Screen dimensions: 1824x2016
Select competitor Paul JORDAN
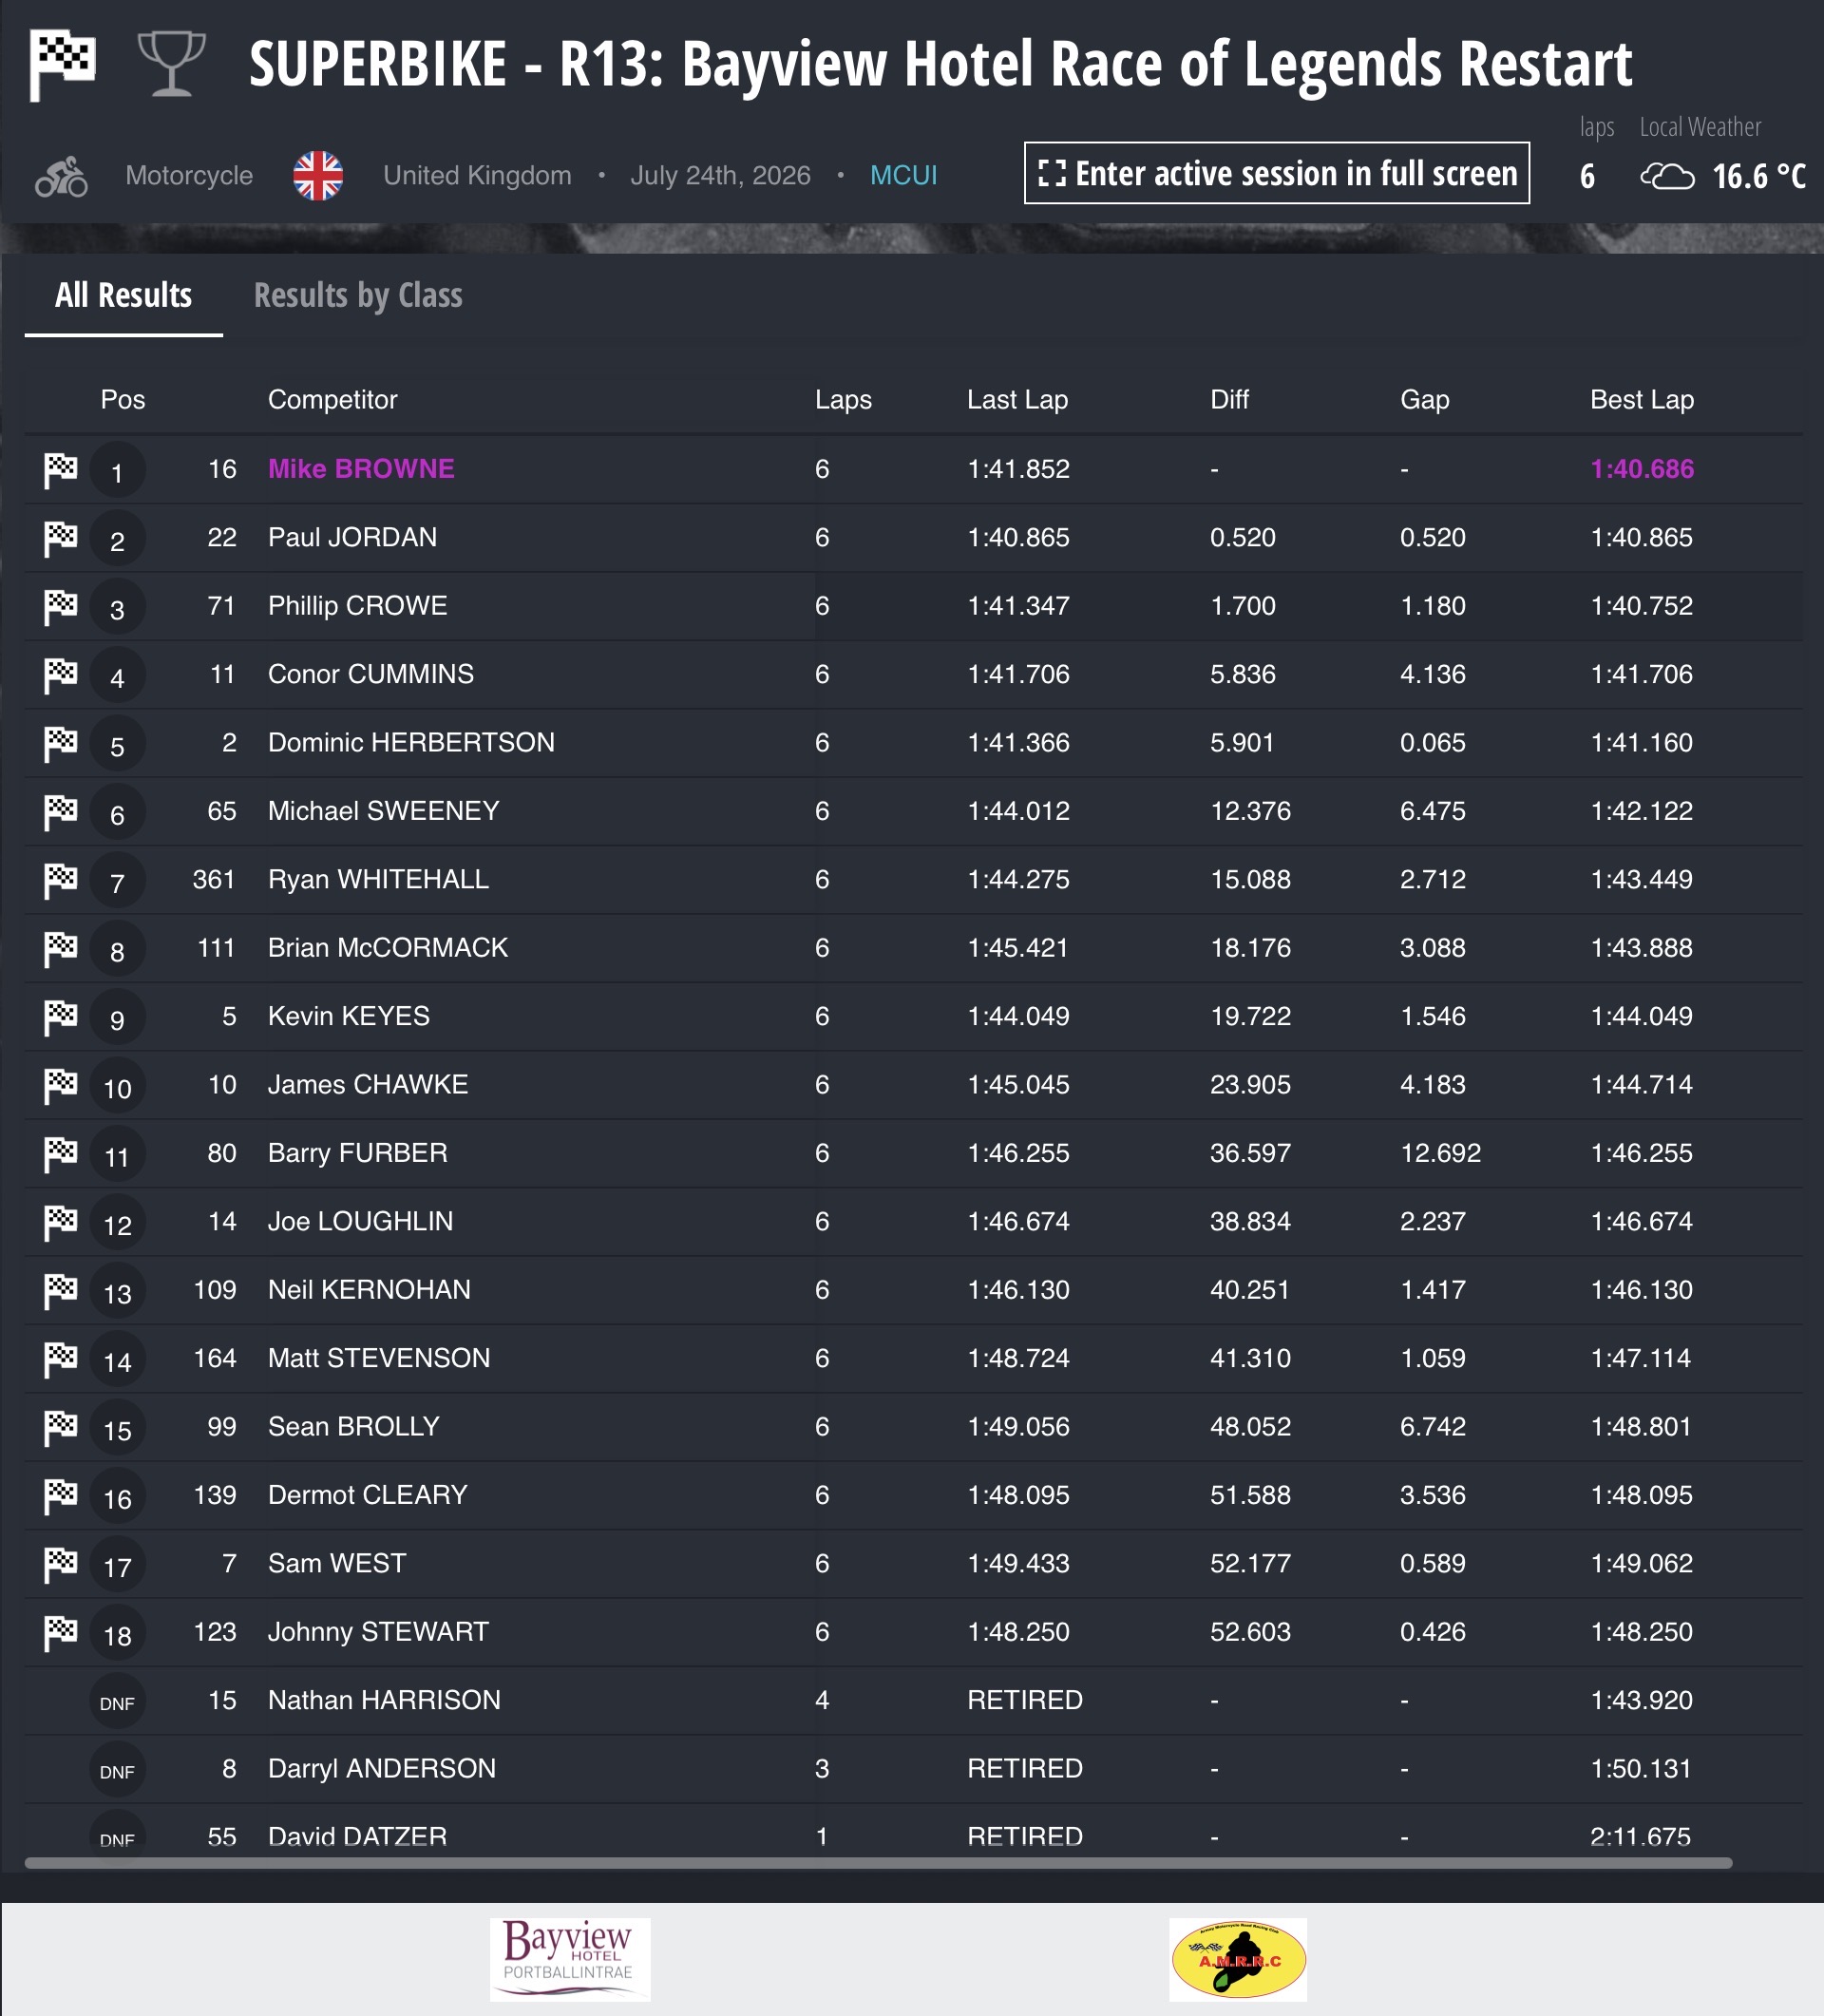[352, 537]
